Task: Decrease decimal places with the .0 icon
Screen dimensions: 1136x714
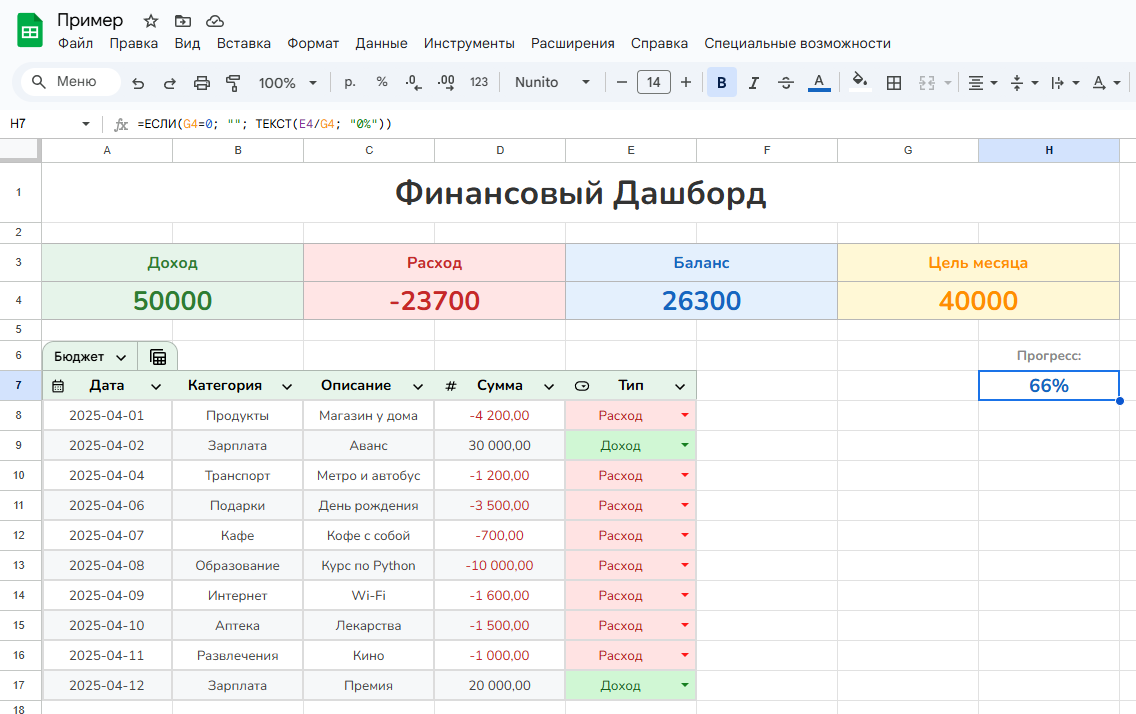Action: pyautogui.click(x=413, y=82)
